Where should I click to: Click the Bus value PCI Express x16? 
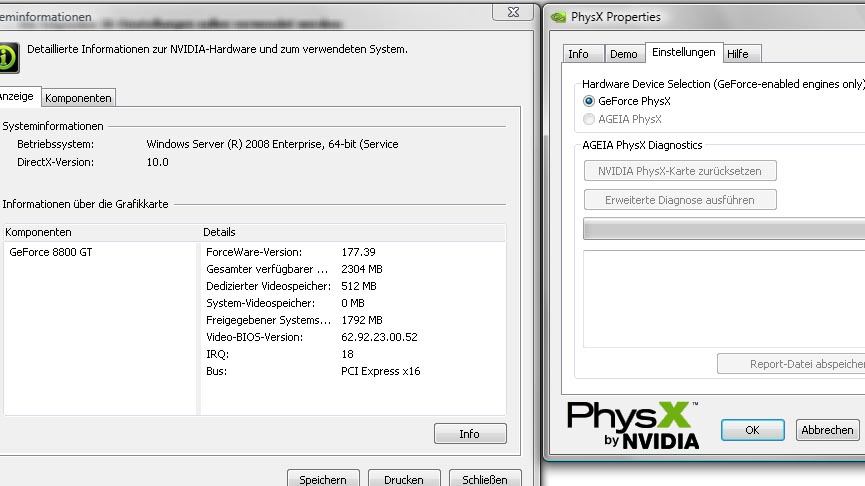(381, 371)
